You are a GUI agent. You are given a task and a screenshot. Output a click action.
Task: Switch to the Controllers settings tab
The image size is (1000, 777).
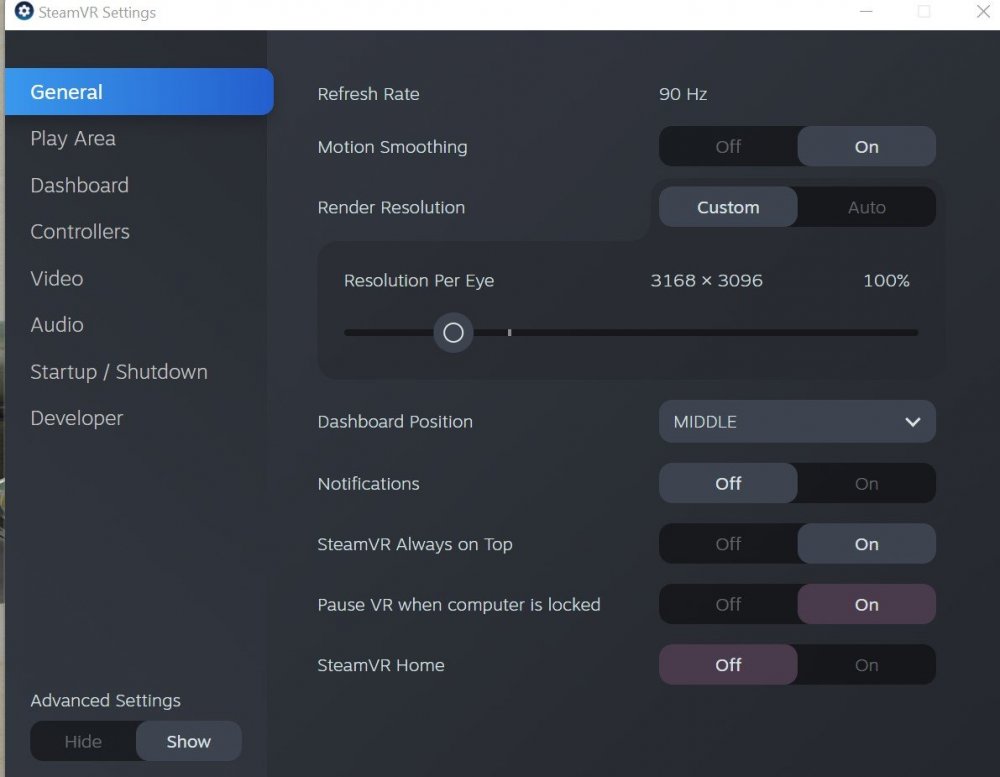tap(80, 232)
